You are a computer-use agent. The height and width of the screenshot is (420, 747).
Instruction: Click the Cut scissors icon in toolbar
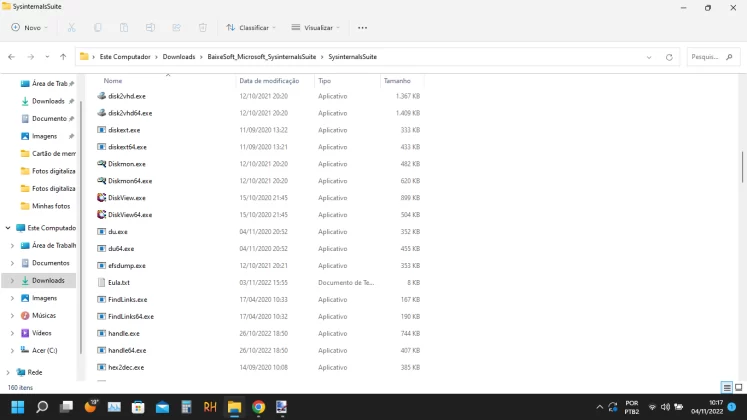click(71, 28)
